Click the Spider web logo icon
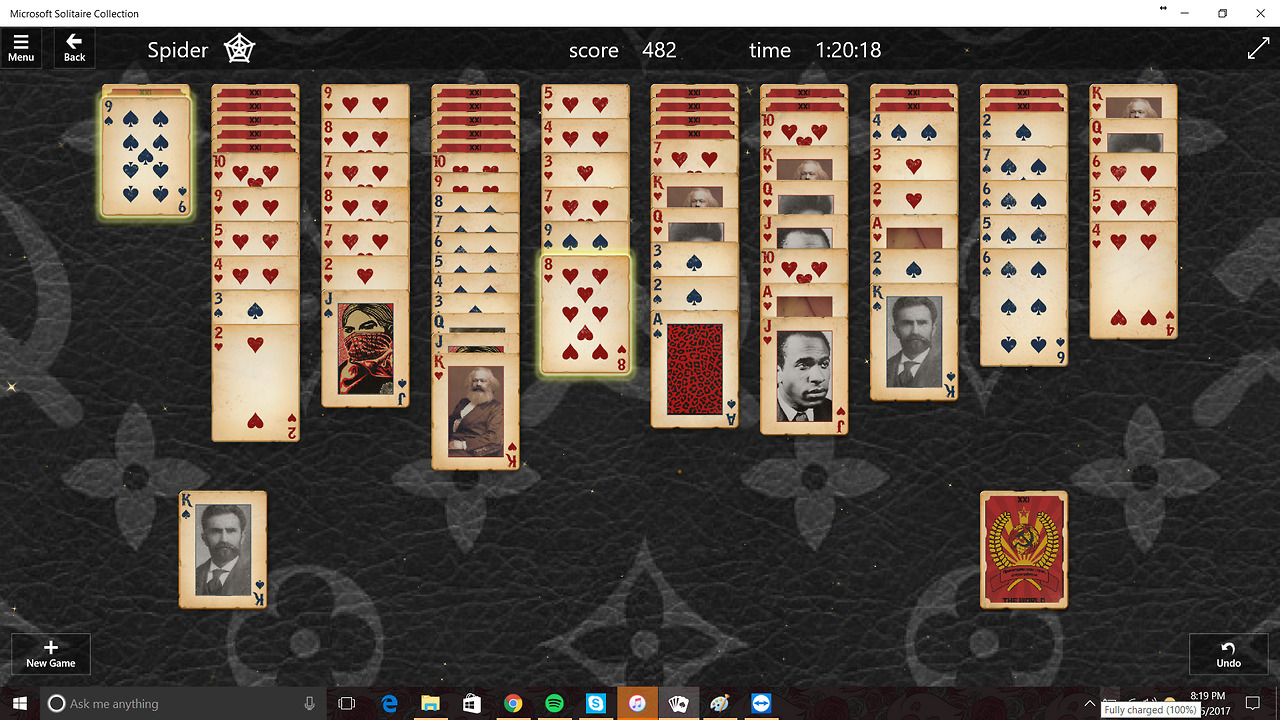The height and width of the screenshot is (720, 1280). (239, 49)
